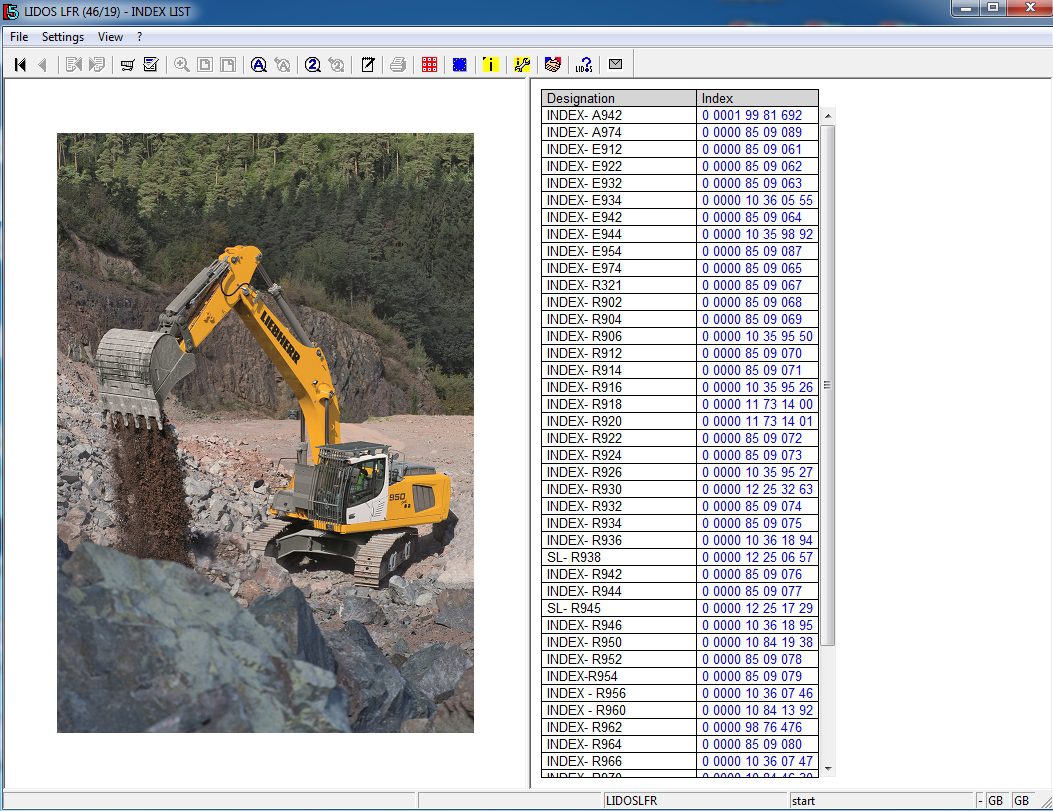Open the File menu

coord(19,37)
